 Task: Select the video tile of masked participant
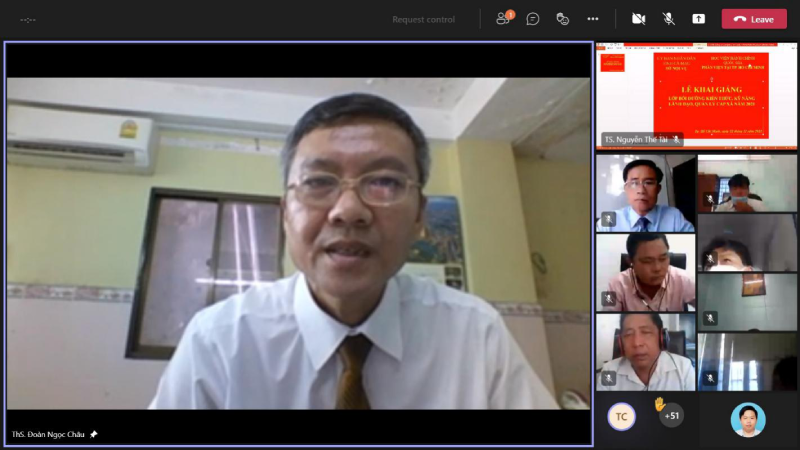click(747, 183)
